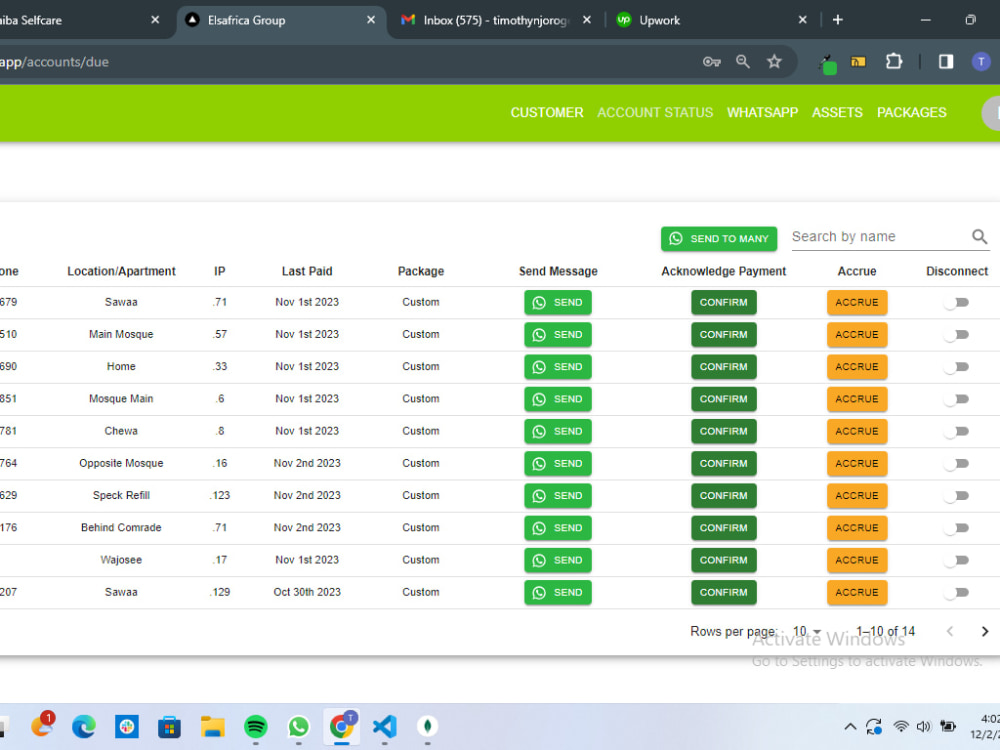
Task: Open Microsoft Edge from the taskbar
Action: (x=84, y=726)
